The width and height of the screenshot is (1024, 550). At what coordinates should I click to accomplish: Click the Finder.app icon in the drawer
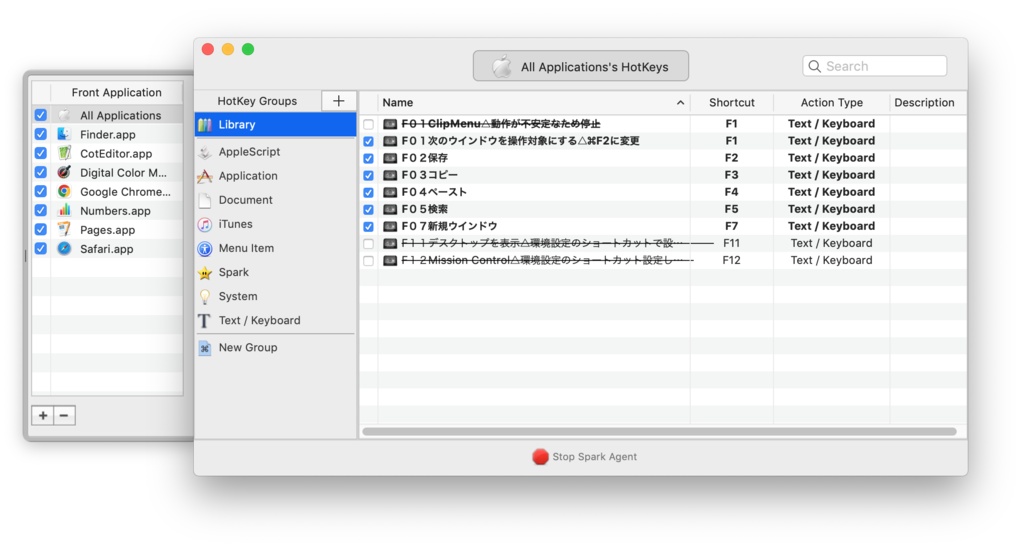coord(64,135)
